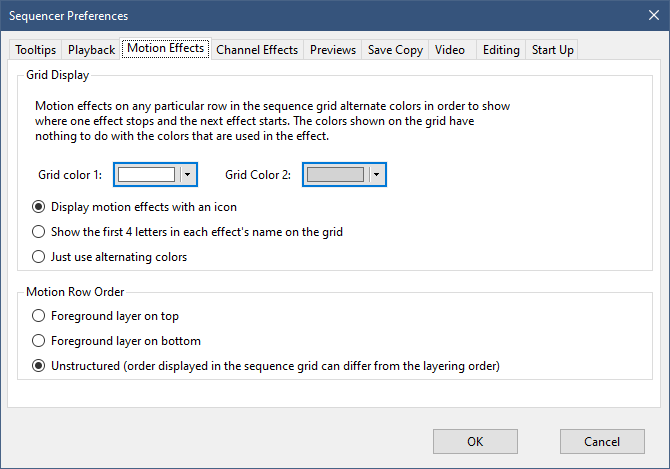Viewport: 670px width, 469px height.
Task: Select Just use alternating colors
Action: pyautogui.click(x=109, y=257)
